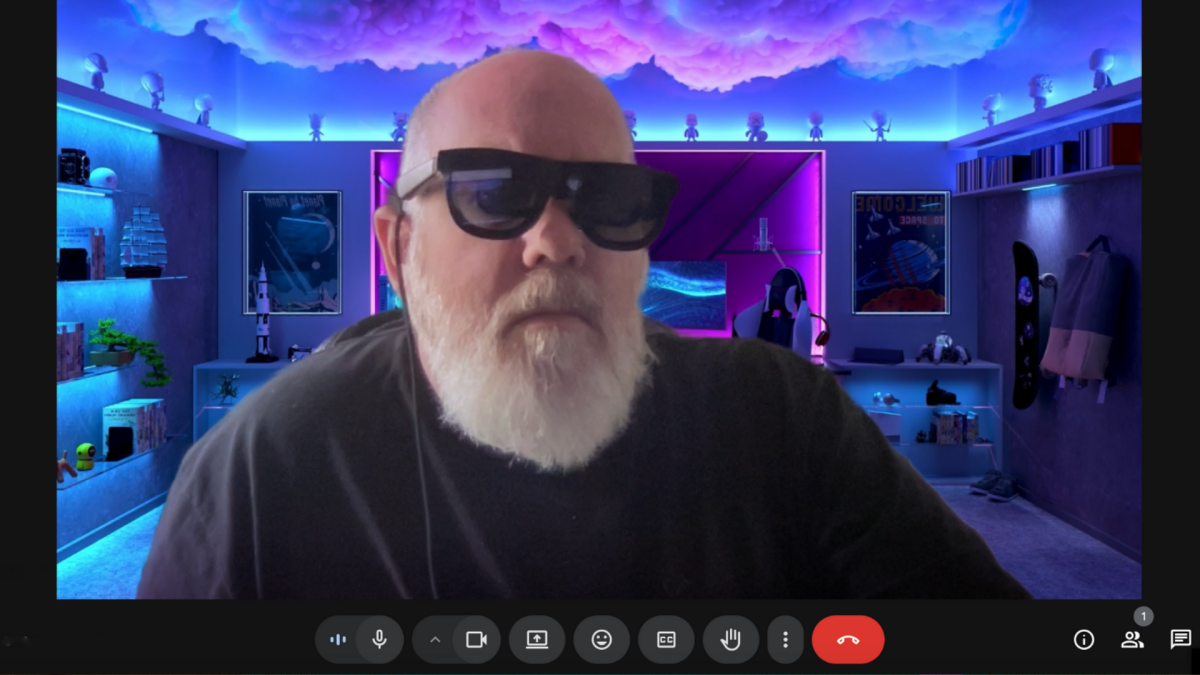Open the in-call chat
This screenshot has height=675, width=1200.
coord(1180,640)
